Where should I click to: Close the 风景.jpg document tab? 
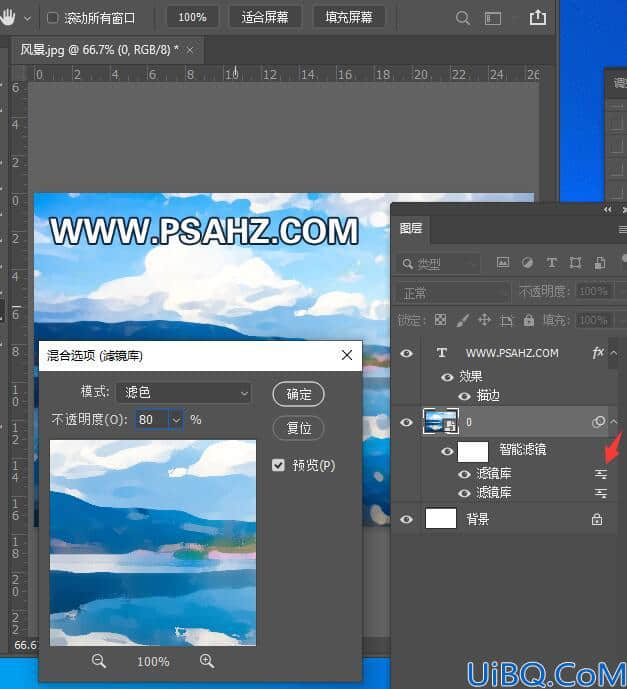[190, 51]
